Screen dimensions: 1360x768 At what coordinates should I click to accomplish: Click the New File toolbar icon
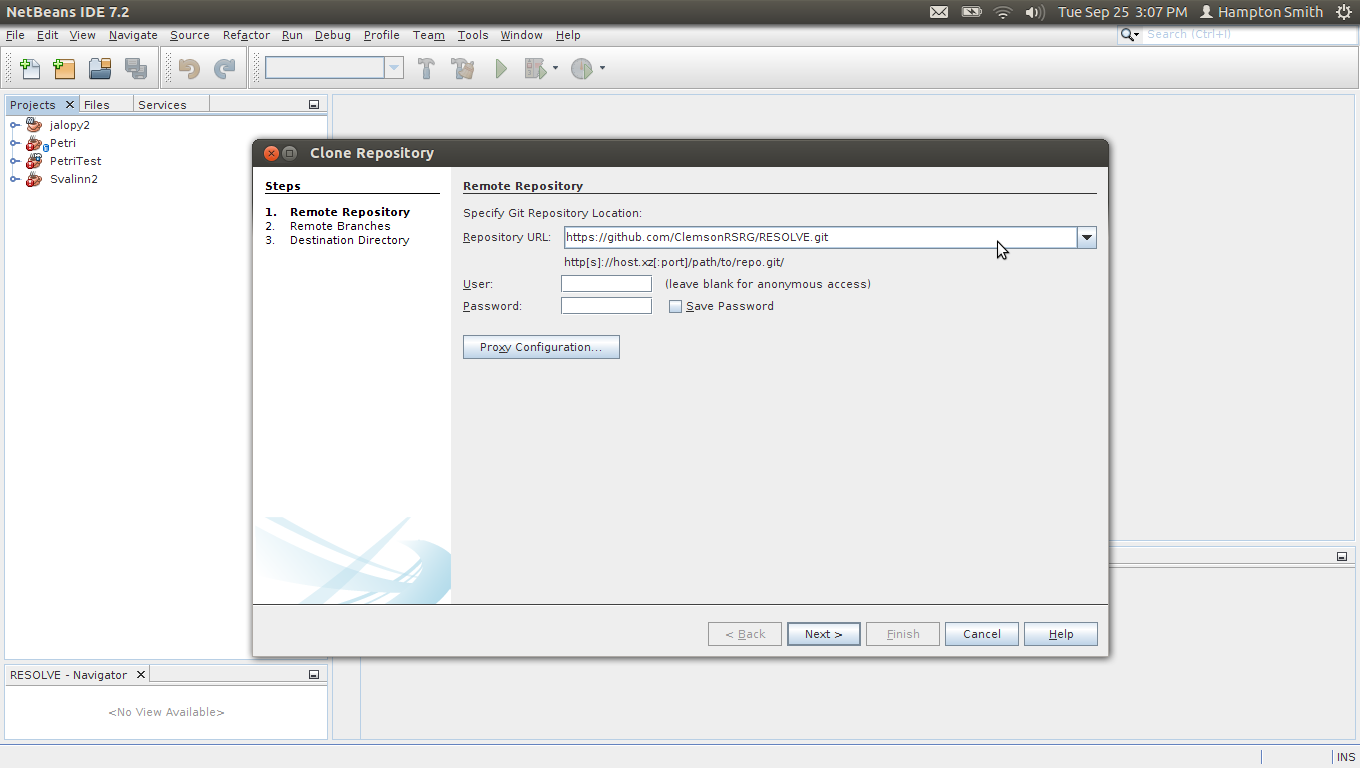coord(30,69)
